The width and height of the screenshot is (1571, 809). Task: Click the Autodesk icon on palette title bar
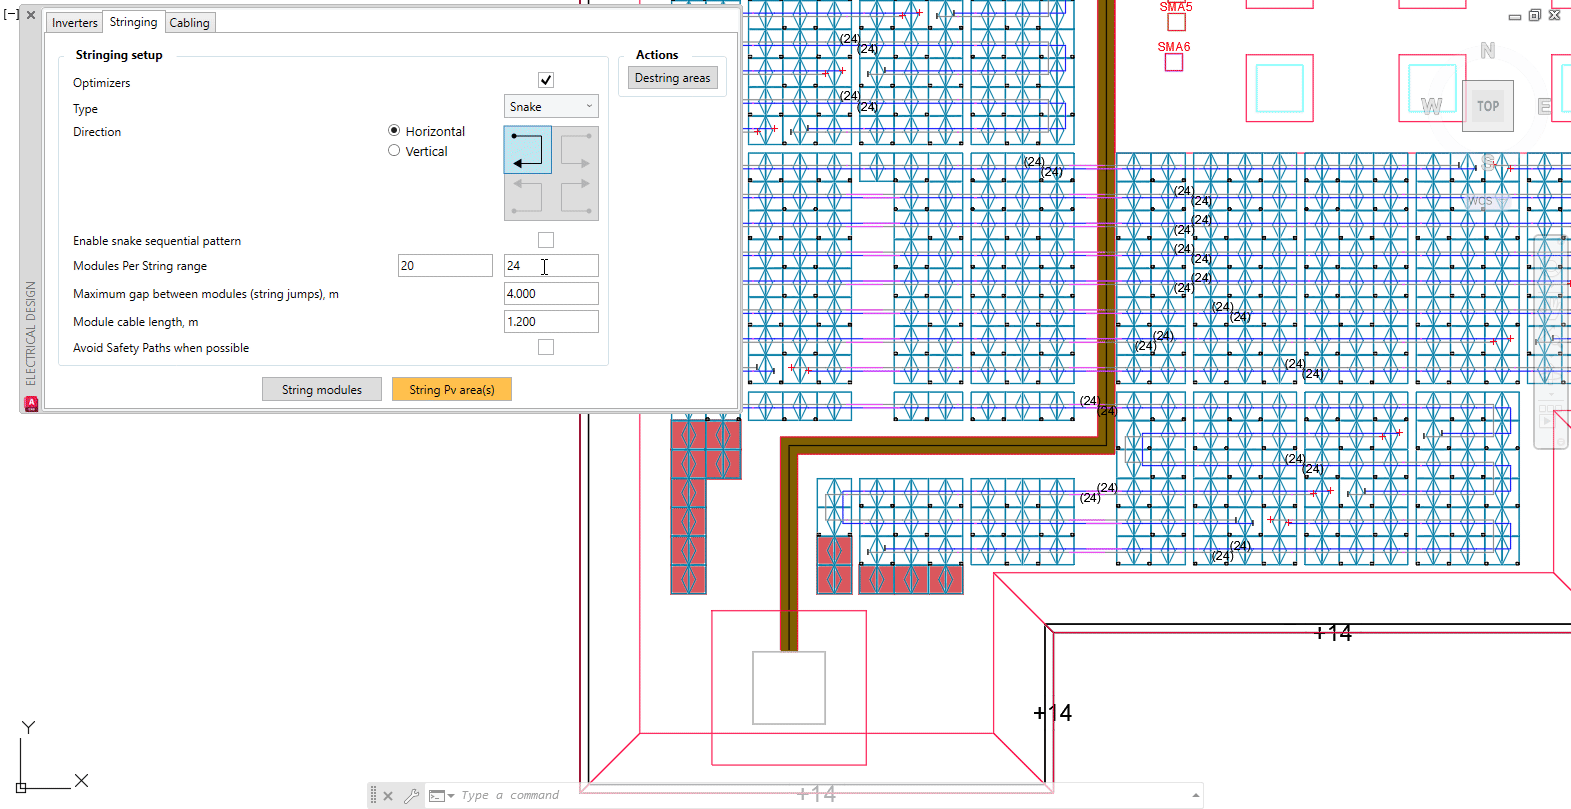coord(31,404)
